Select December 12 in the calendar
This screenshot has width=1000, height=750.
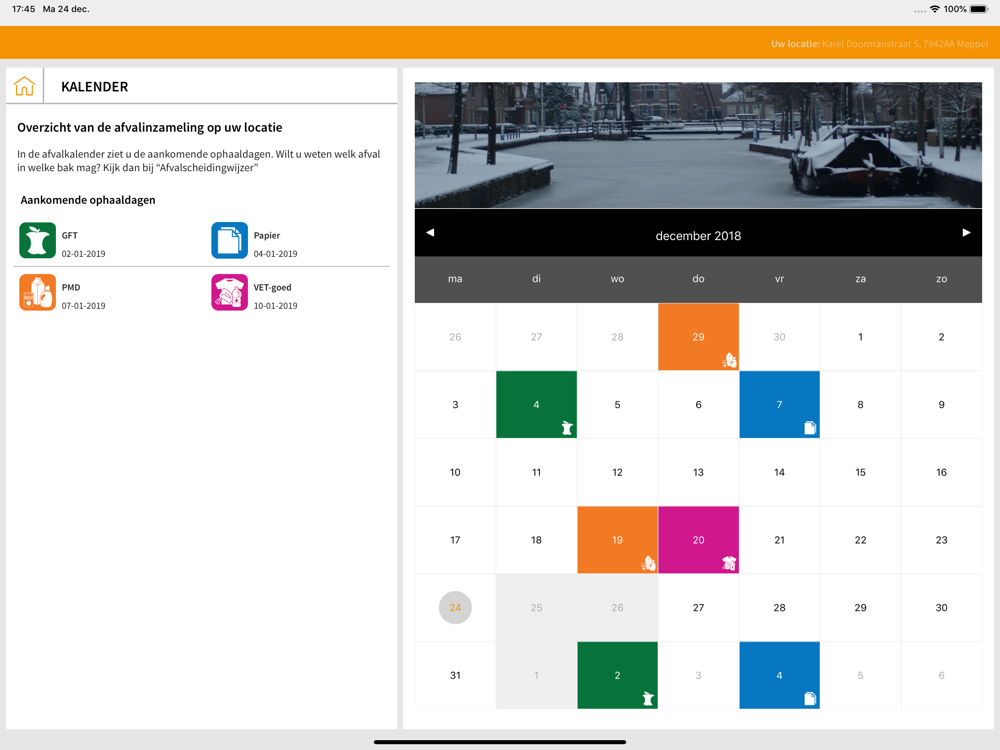617,472
